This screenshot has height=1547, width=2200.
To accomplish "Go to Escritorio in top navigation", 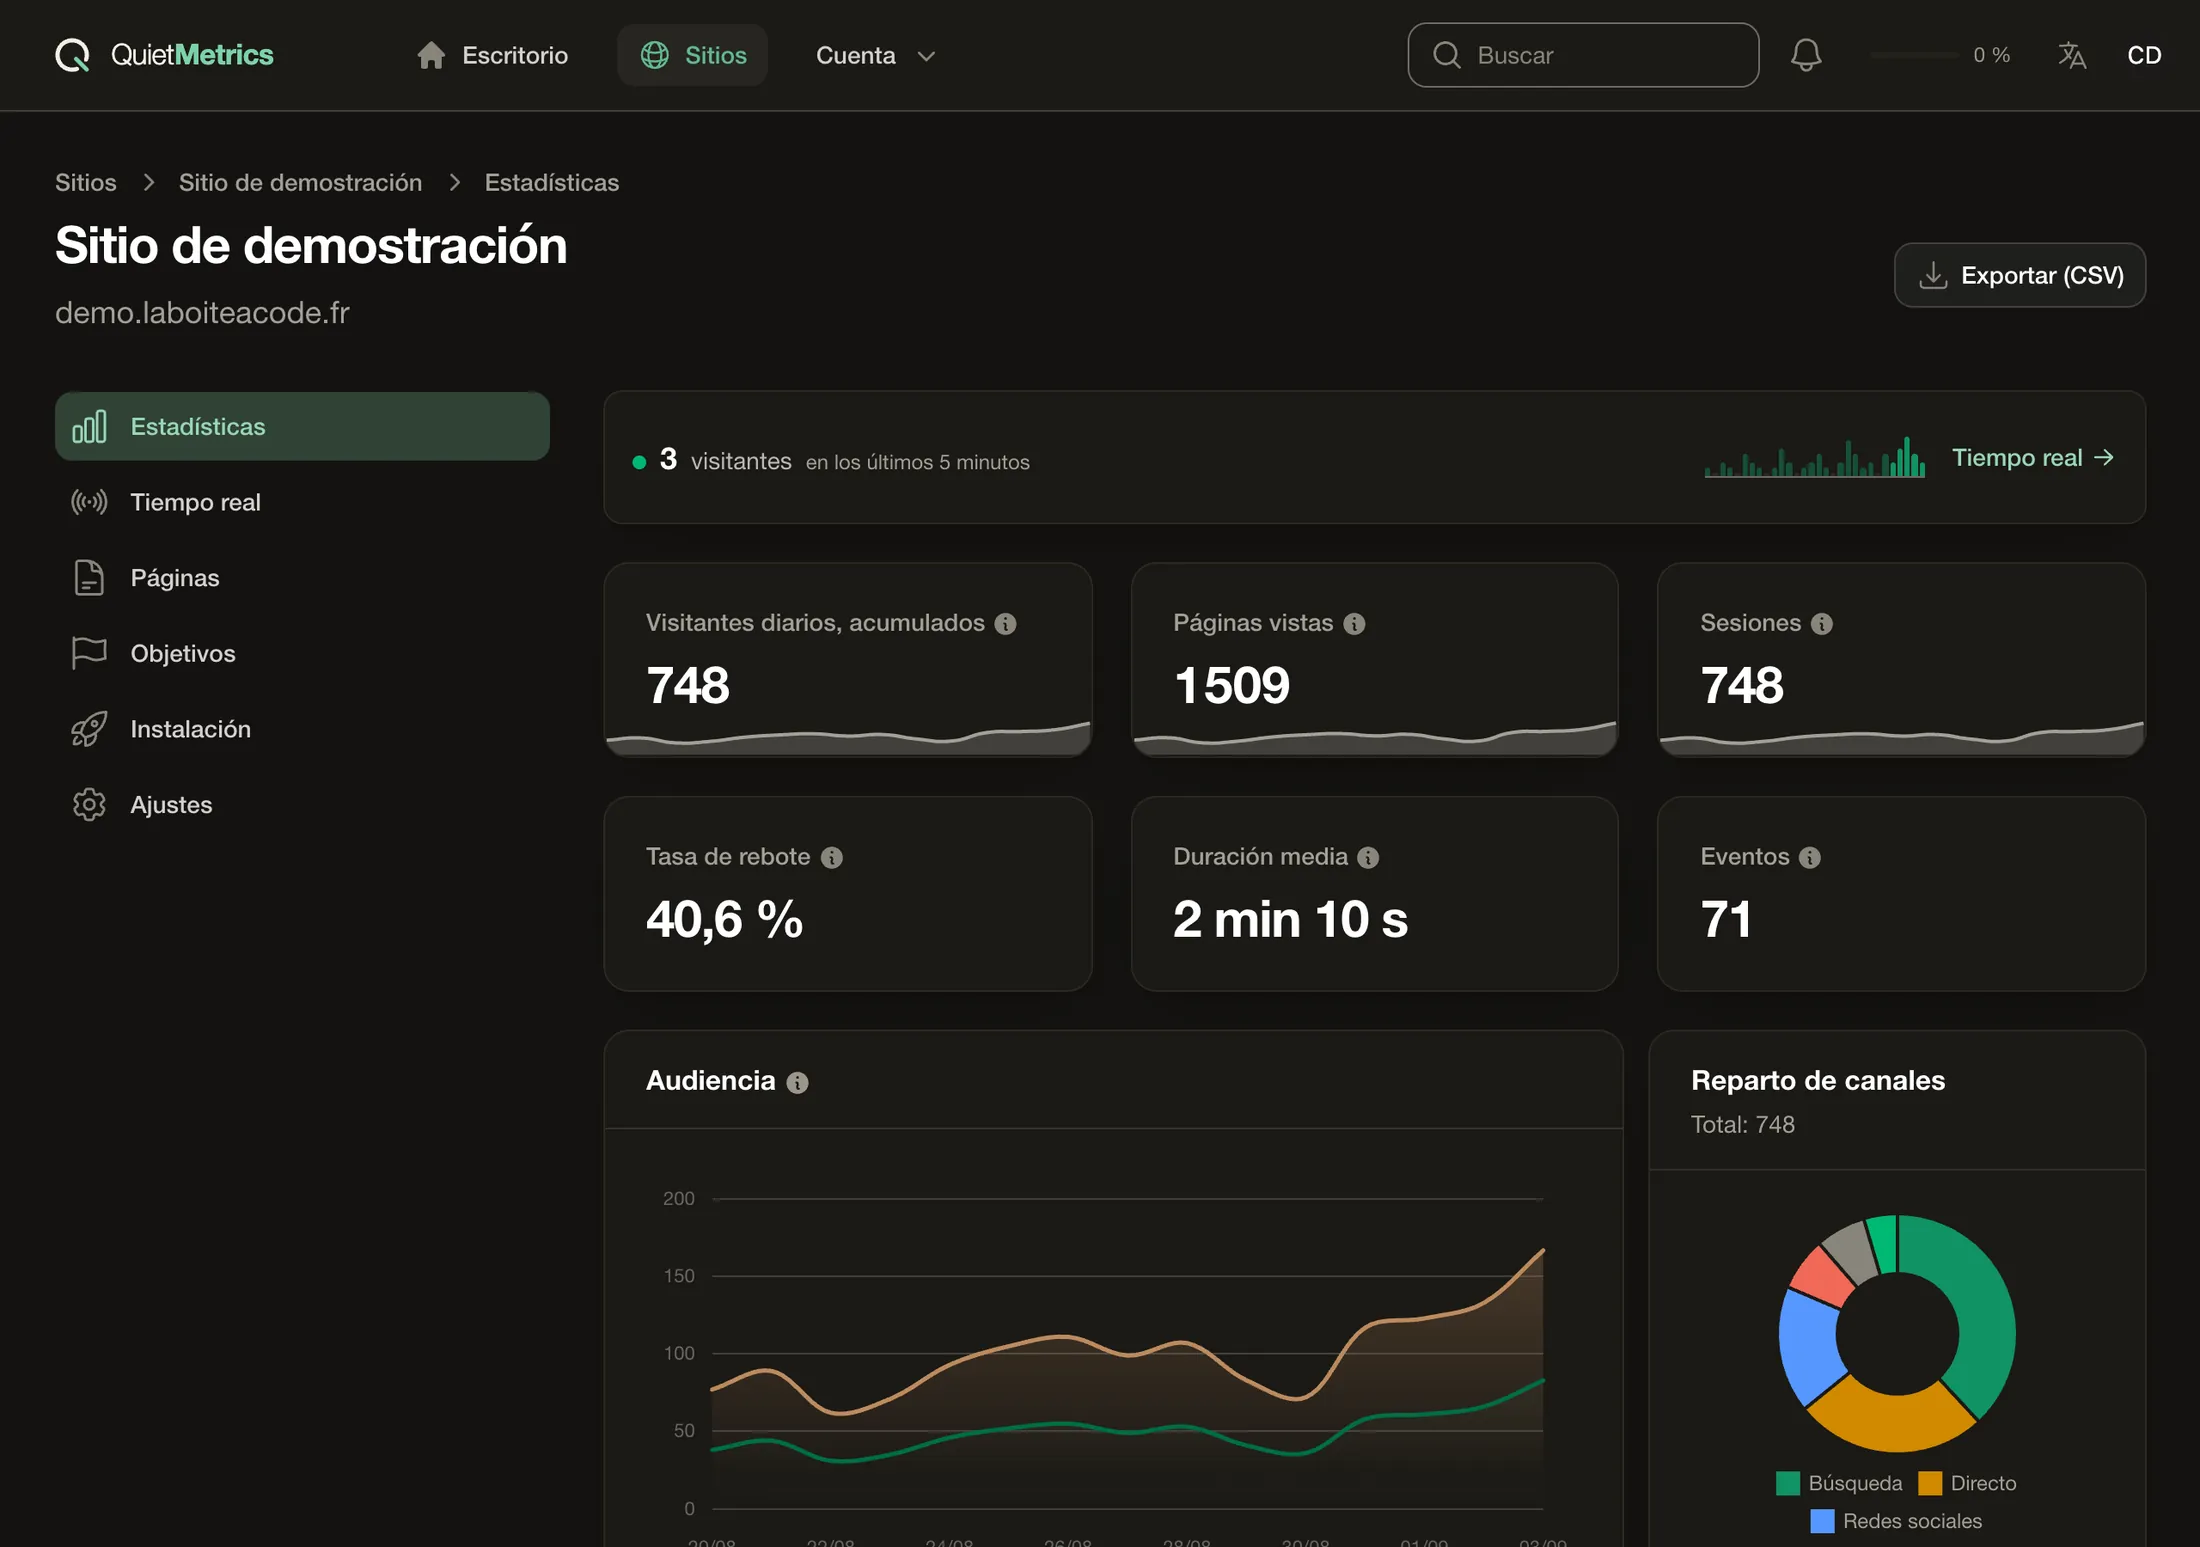I will point(492,55).
